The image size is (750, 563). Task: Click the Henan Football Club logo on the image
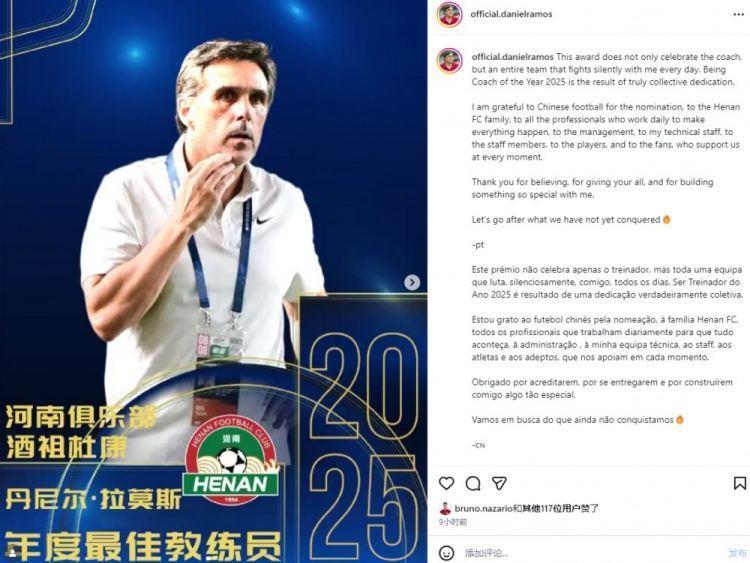[232, 459]
